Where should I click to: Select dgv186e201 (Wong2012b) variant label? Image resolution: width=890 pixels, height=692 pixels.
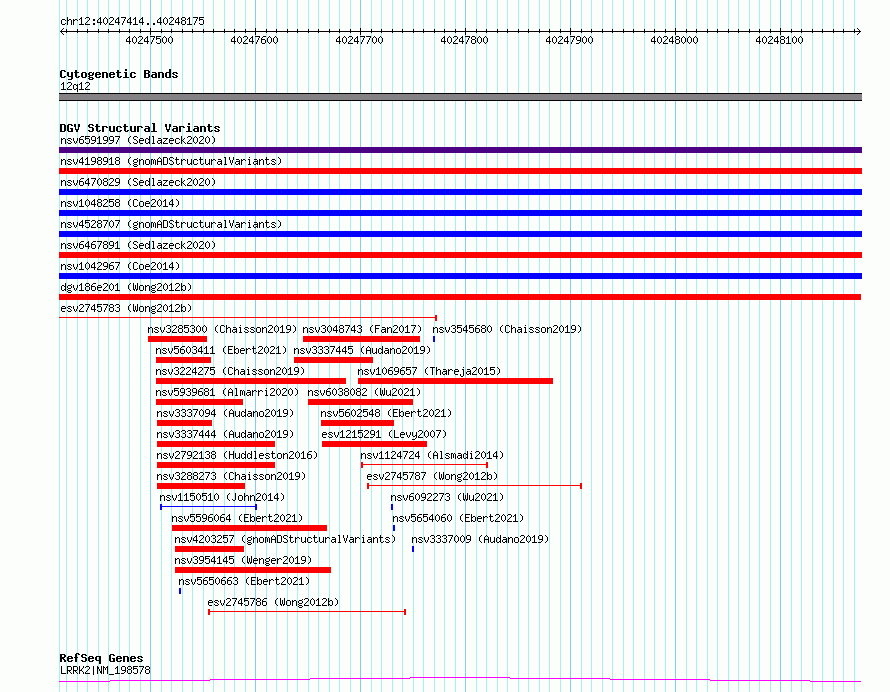pyautogui.click(x=126, y=287)
